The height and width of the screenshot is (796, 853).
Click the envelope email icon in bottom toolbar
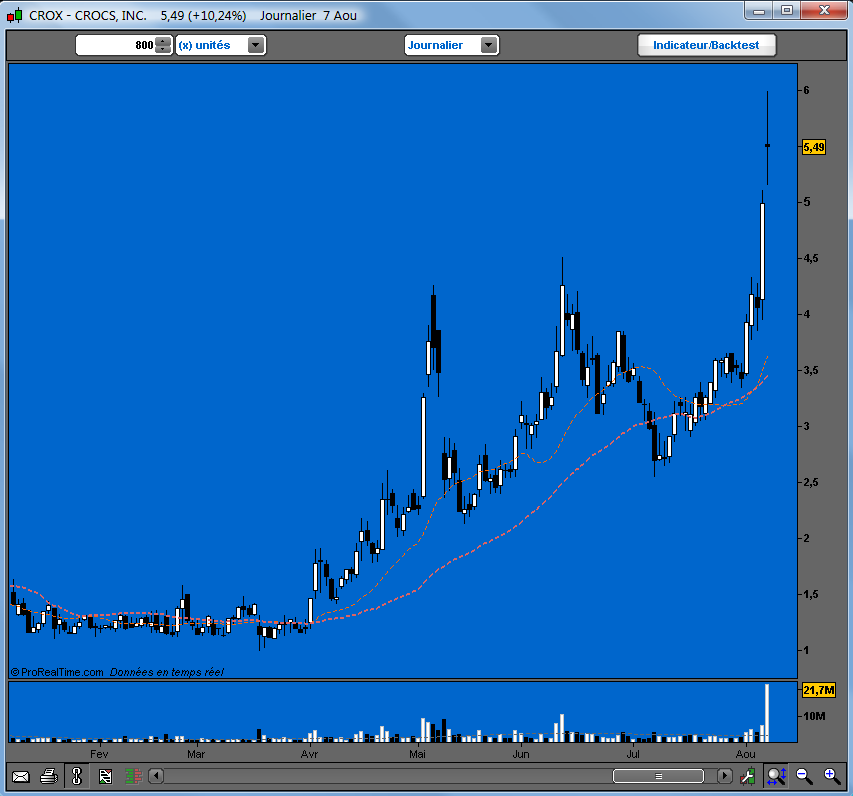tap(21, 776)
